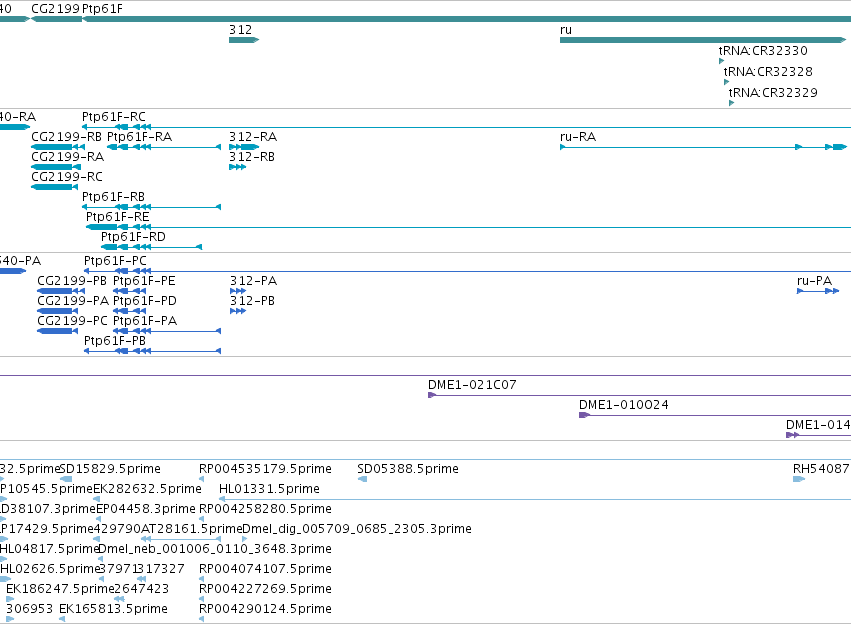851x624 pixels.
Task: Click the ru-PA protein label
Action: [x=815, y=281]
